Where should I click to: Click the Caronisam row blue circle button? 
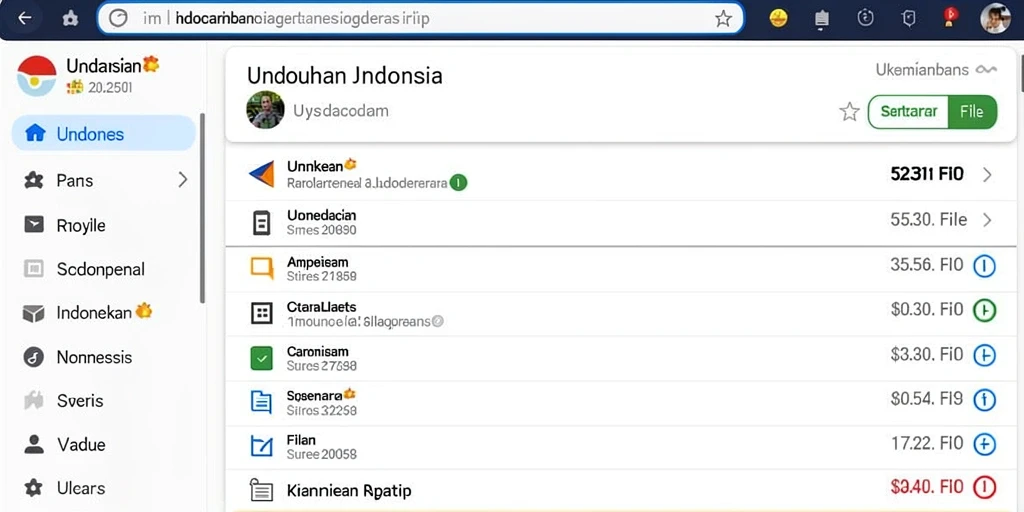tap(984, 355)
